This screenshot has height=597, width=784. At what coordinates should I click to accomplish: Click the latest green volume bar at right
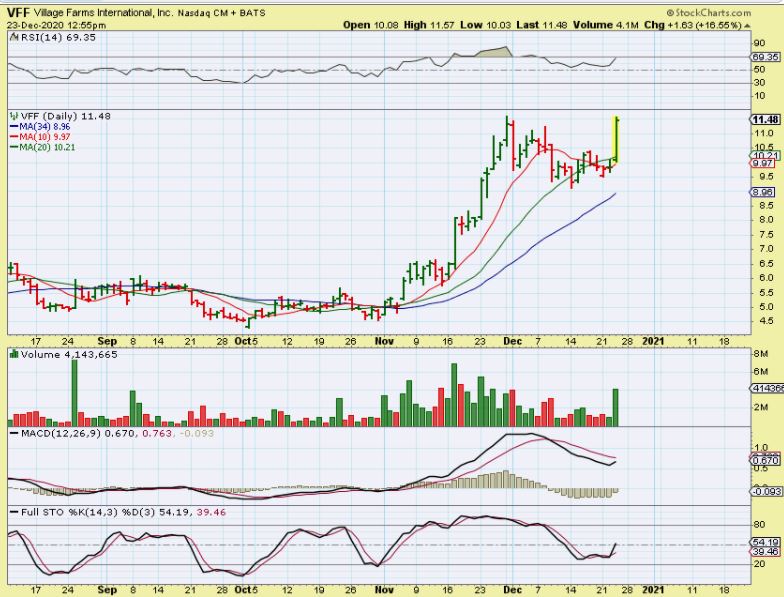point(616,408)
